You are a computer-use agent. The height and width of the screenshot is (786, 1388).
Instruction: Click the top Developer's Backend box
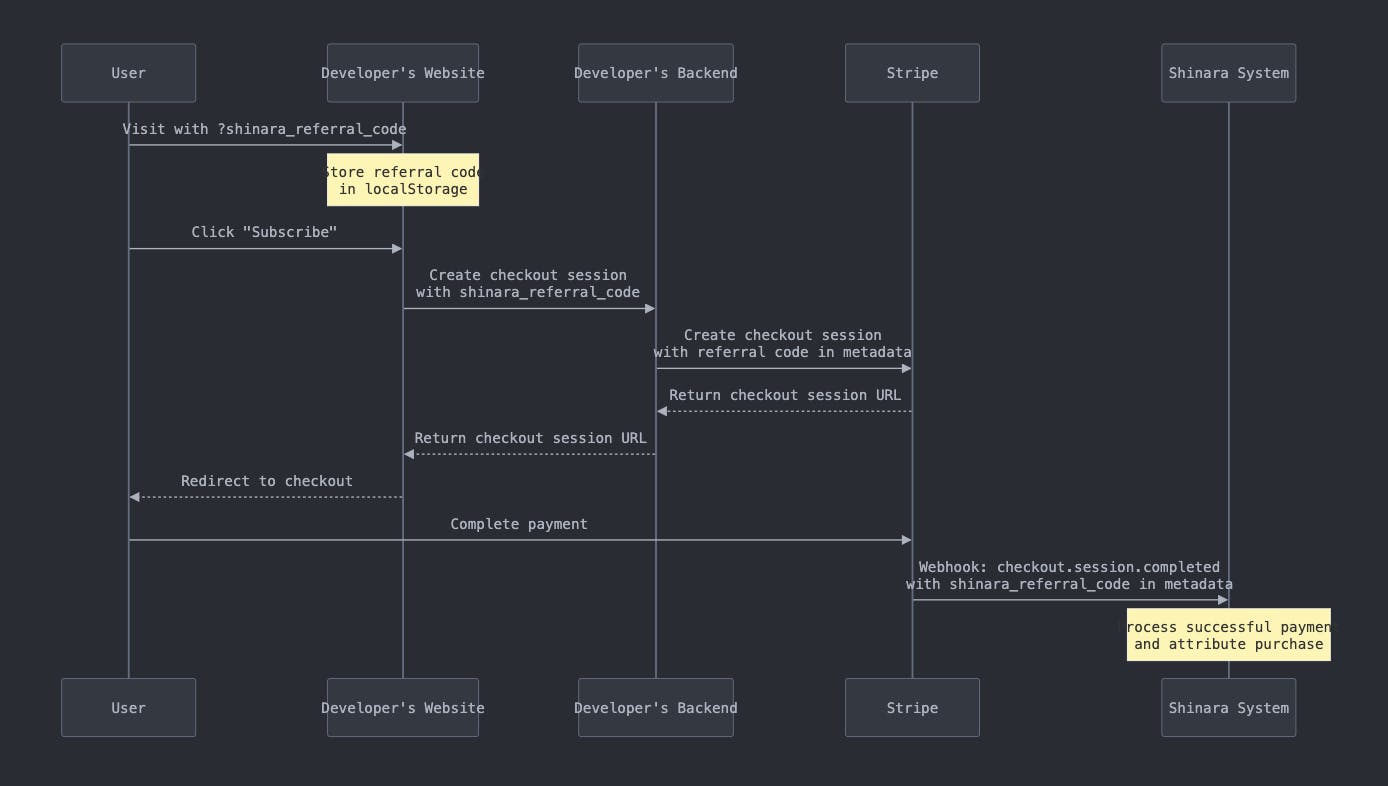click(x=656, y=73)
